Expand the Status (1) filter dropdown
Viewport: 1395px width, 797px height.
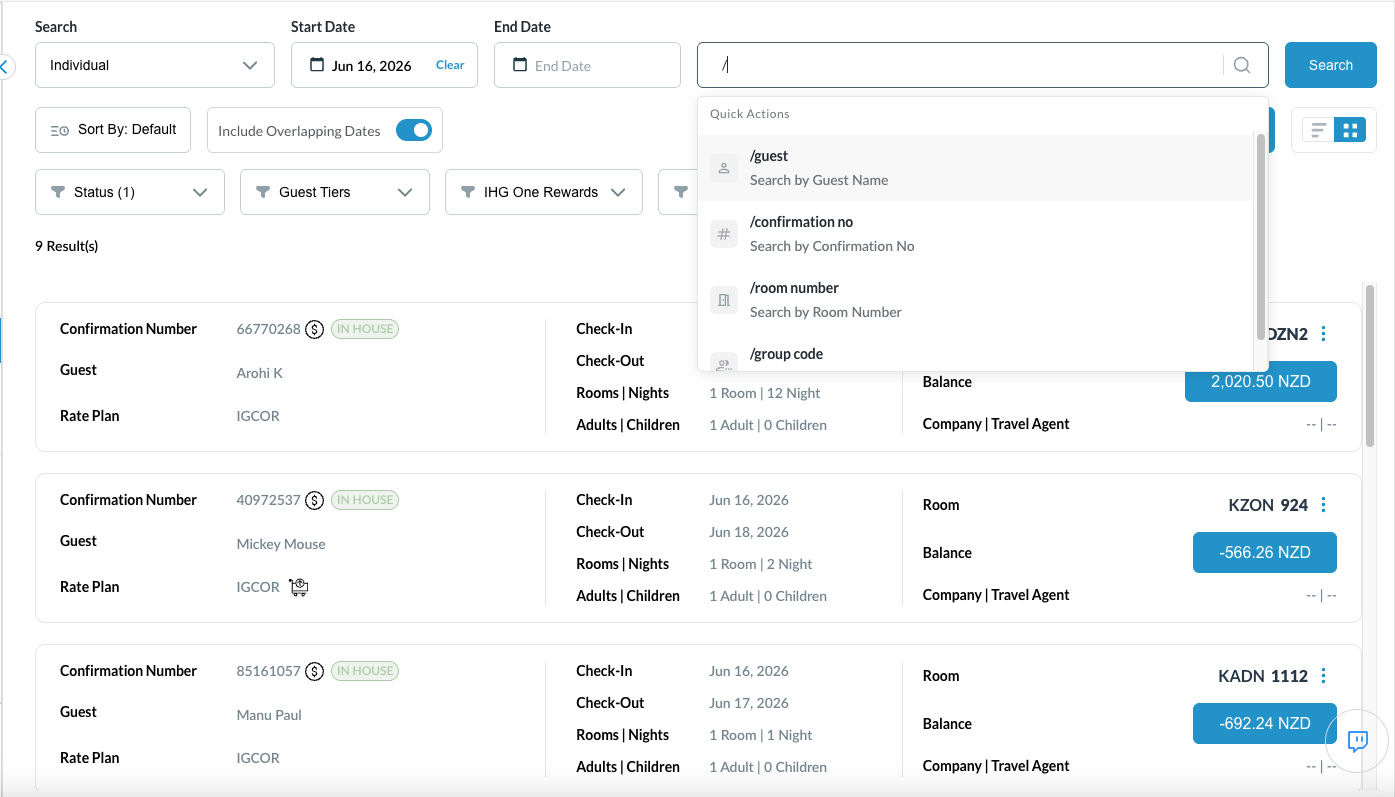coord(130,192)
